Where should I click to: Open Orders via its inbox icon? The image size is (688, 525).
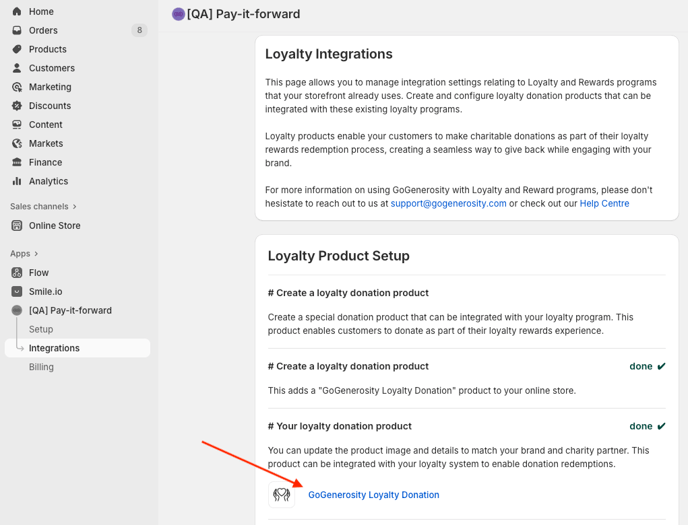[x=16, y=30]
